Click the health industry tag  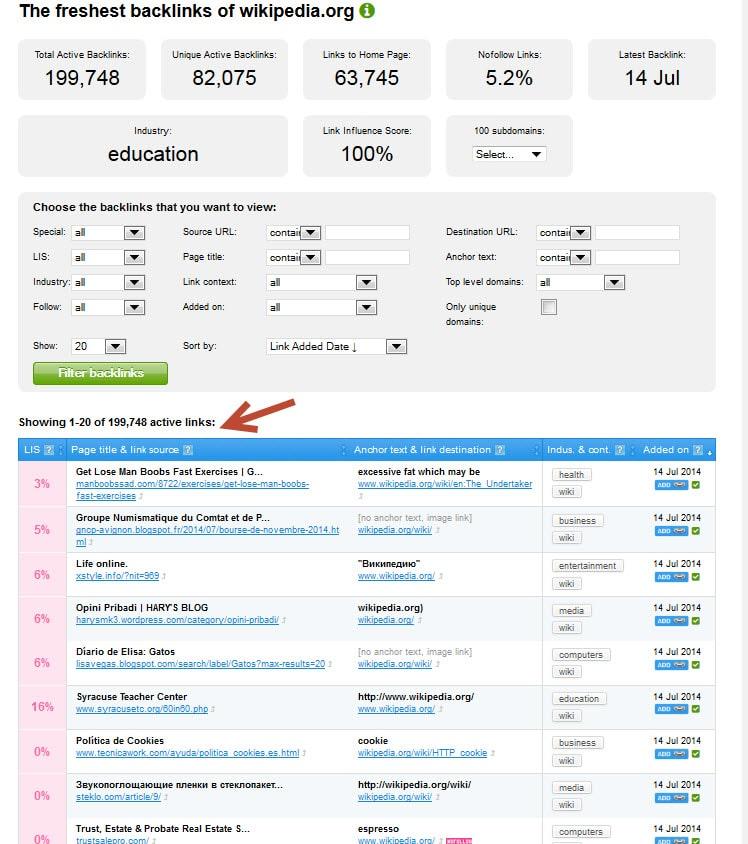571,475
